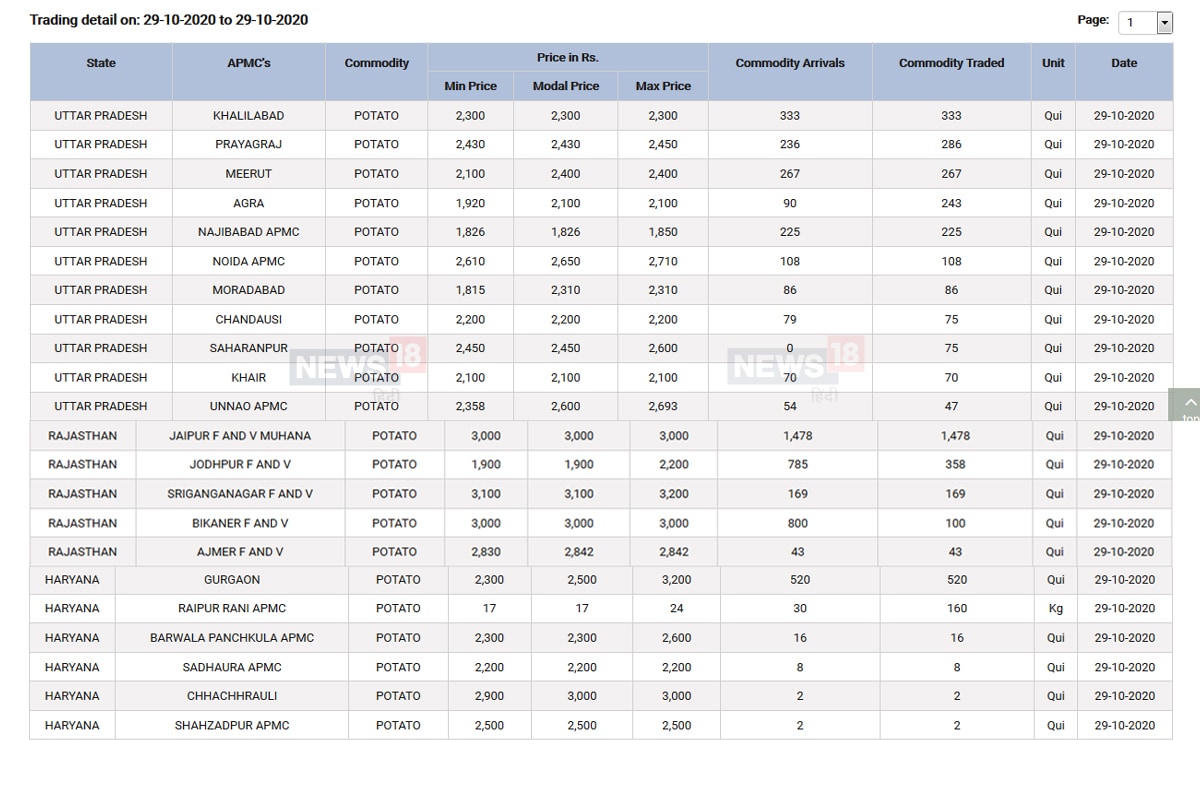
Task: Click Jodhpur's commodity traded value 358
Action: [x=955, y=465]
